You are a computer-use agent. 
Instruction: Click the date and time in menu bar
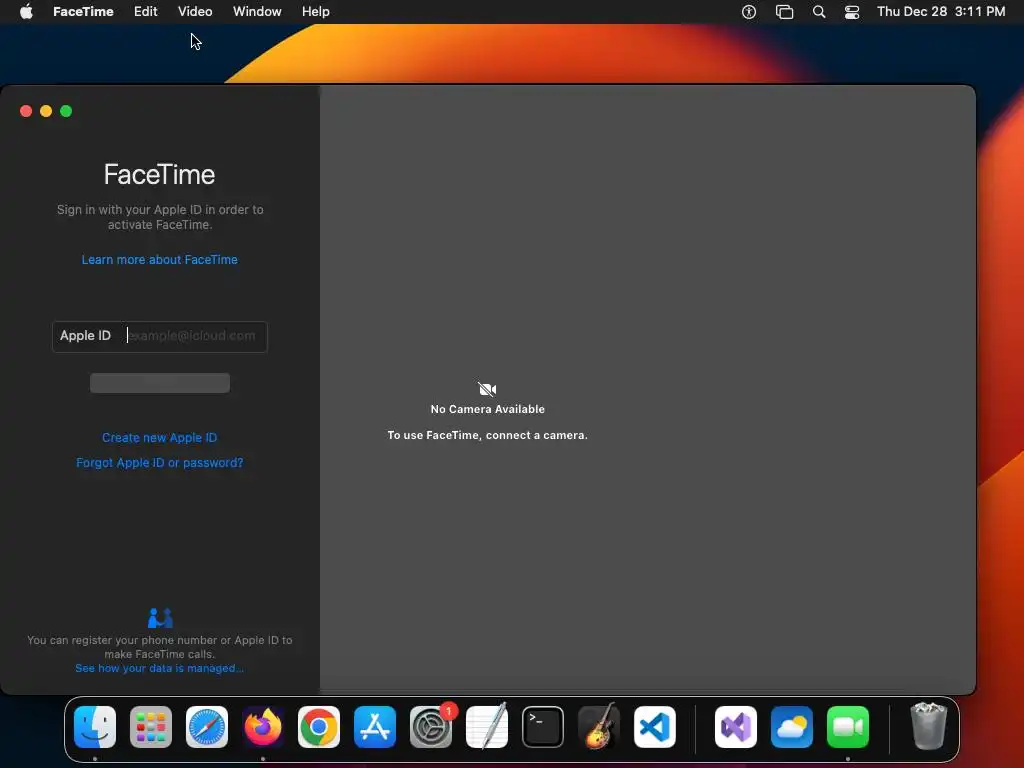click(940, 11)
